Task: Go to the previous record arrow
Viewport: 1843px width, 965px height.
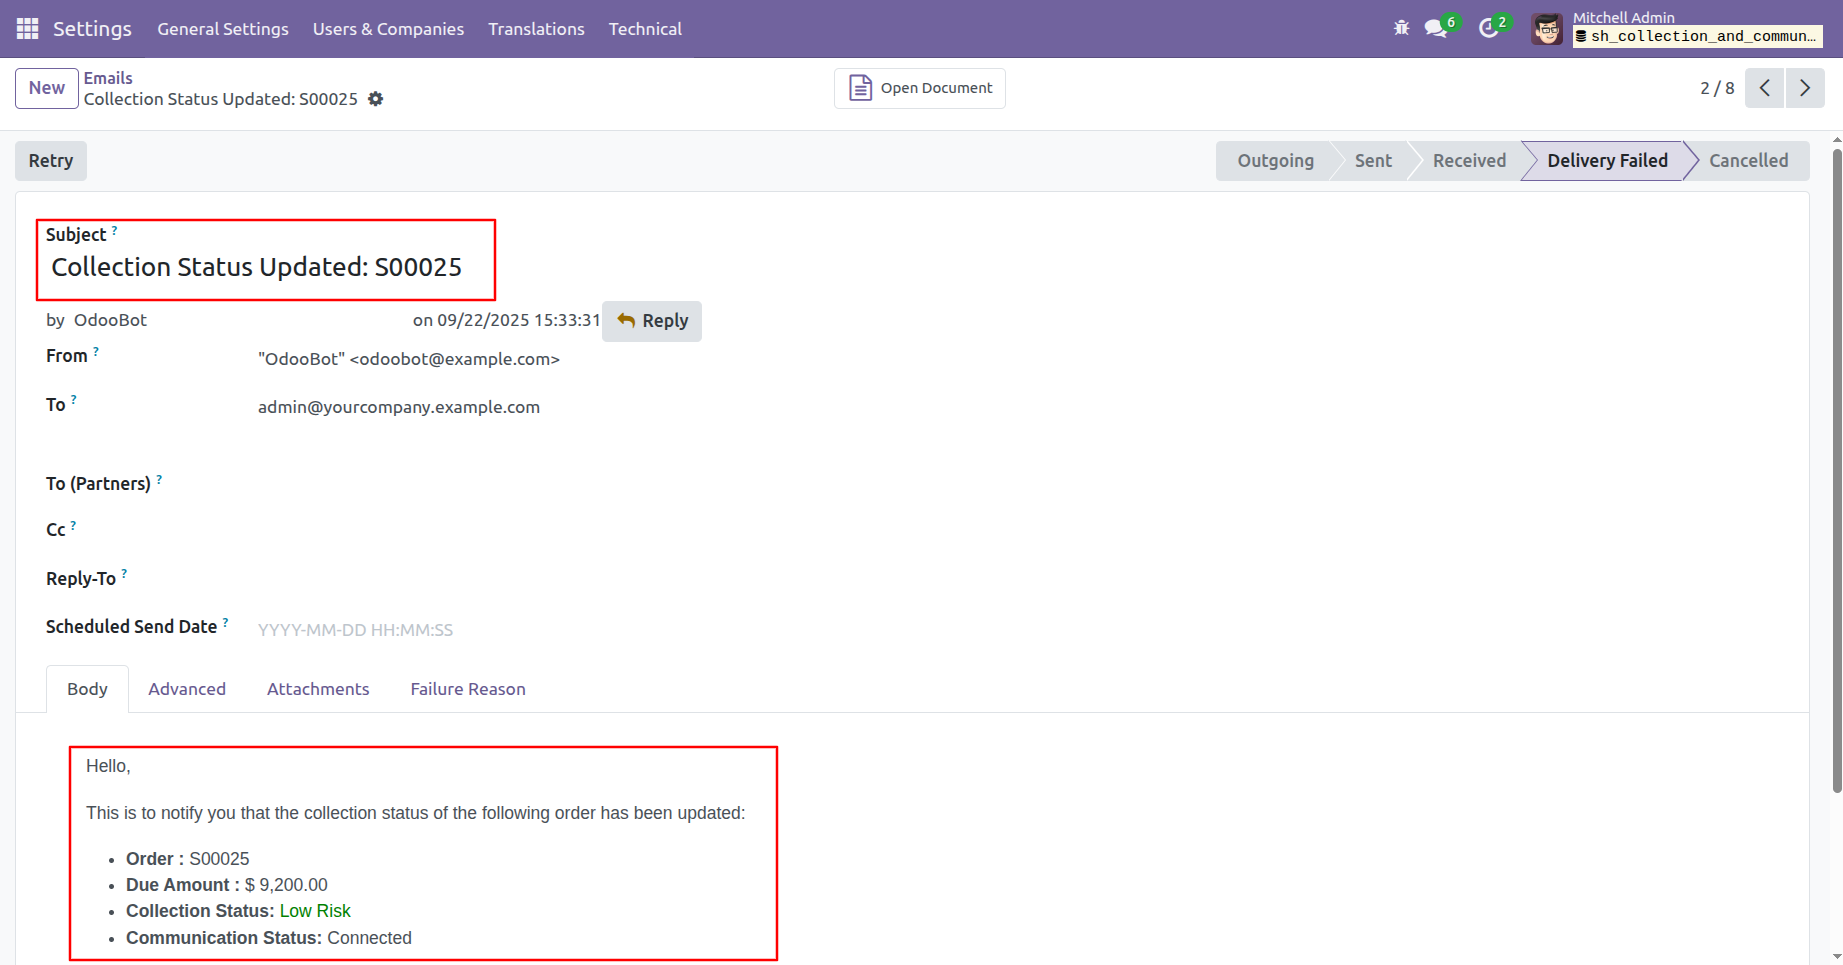Action: point(1765,88)
